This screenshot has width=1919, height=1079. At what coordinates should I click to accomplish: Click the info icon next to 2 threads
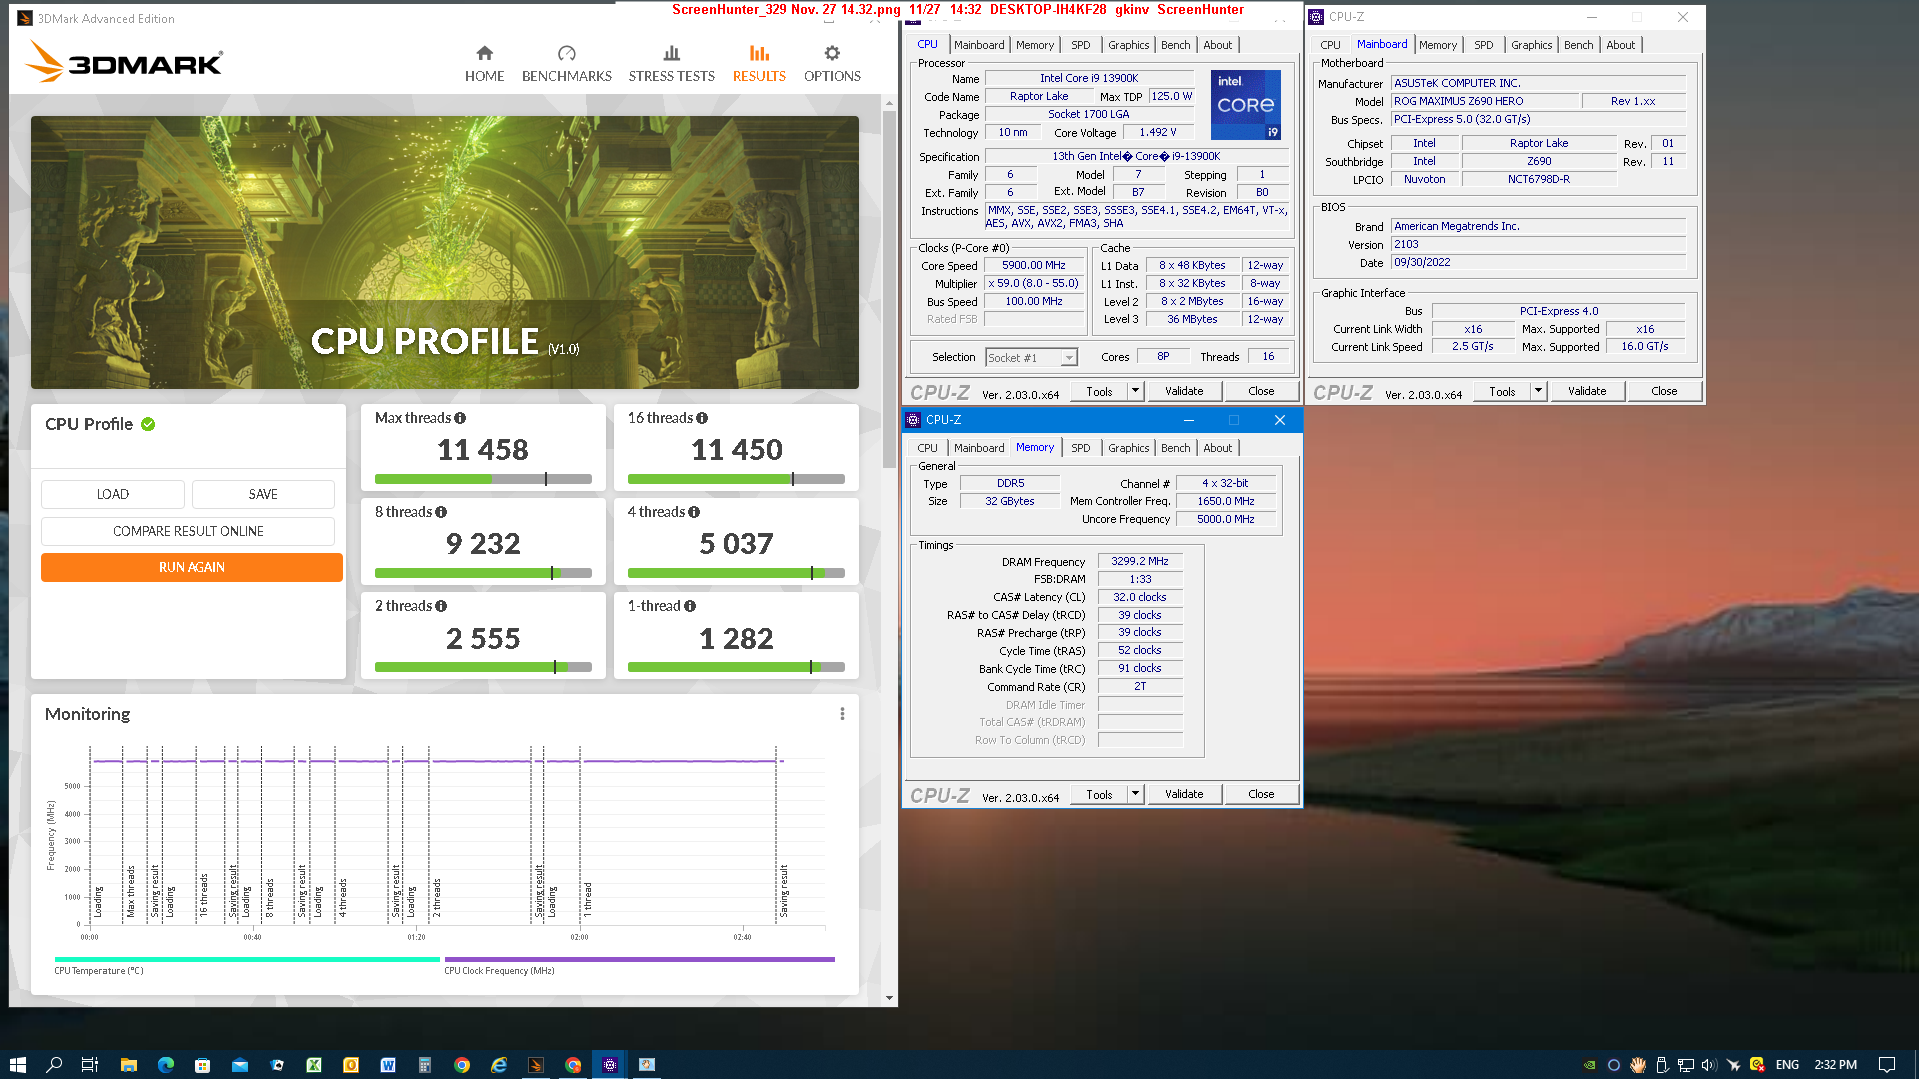[441, 606]
